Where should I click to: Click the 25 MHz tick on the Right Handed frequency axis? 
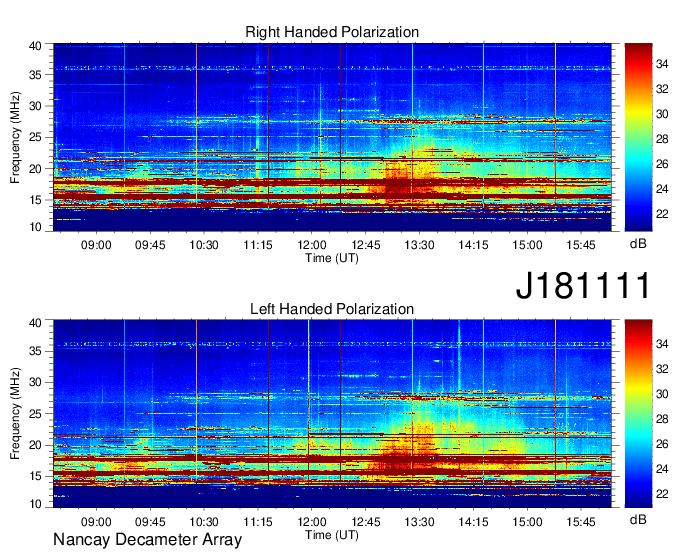[x=35, y=137]
